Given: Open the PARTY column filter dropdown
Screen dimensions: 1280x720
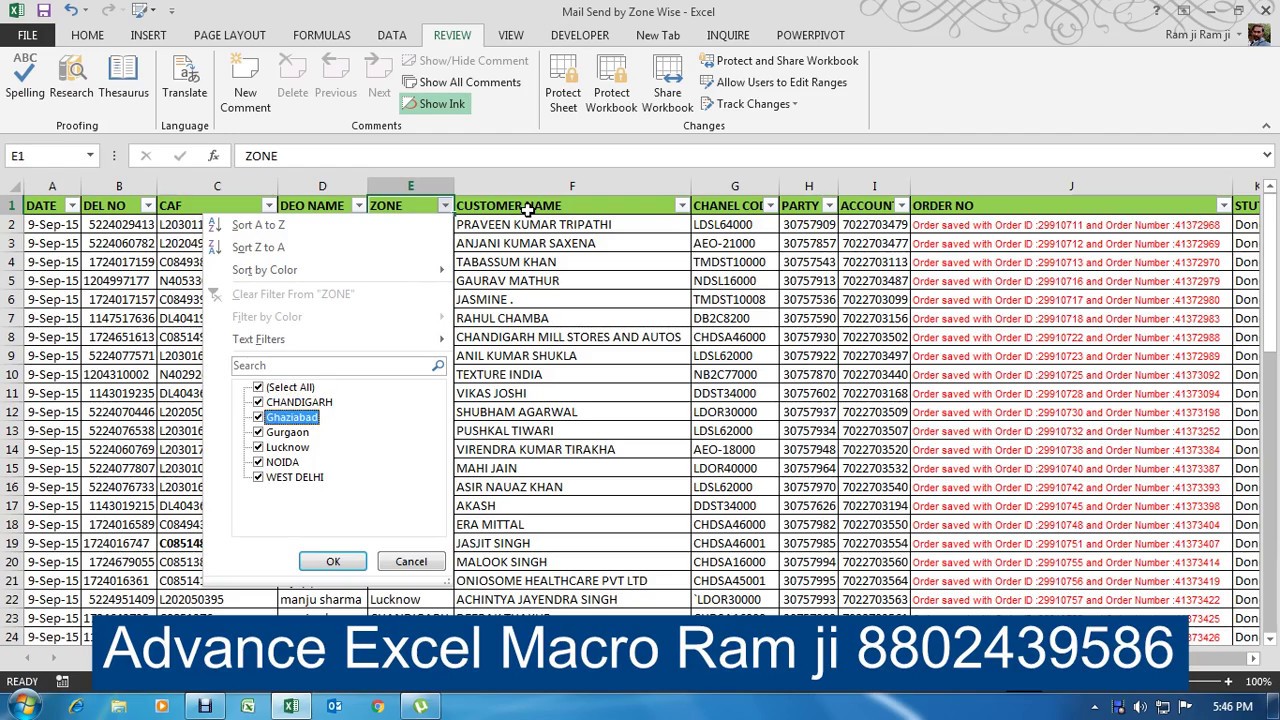Looking at the screenshot, I should coord(829,206).
